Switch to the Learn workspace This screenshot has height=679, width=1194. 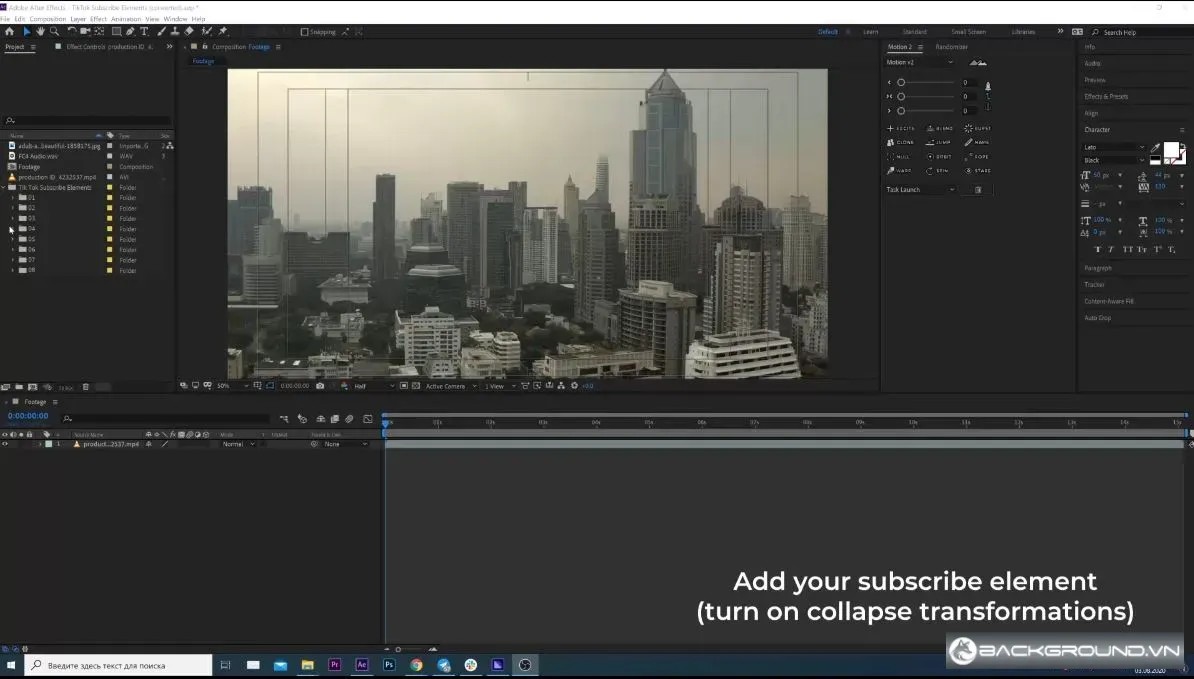coord(870,32)
